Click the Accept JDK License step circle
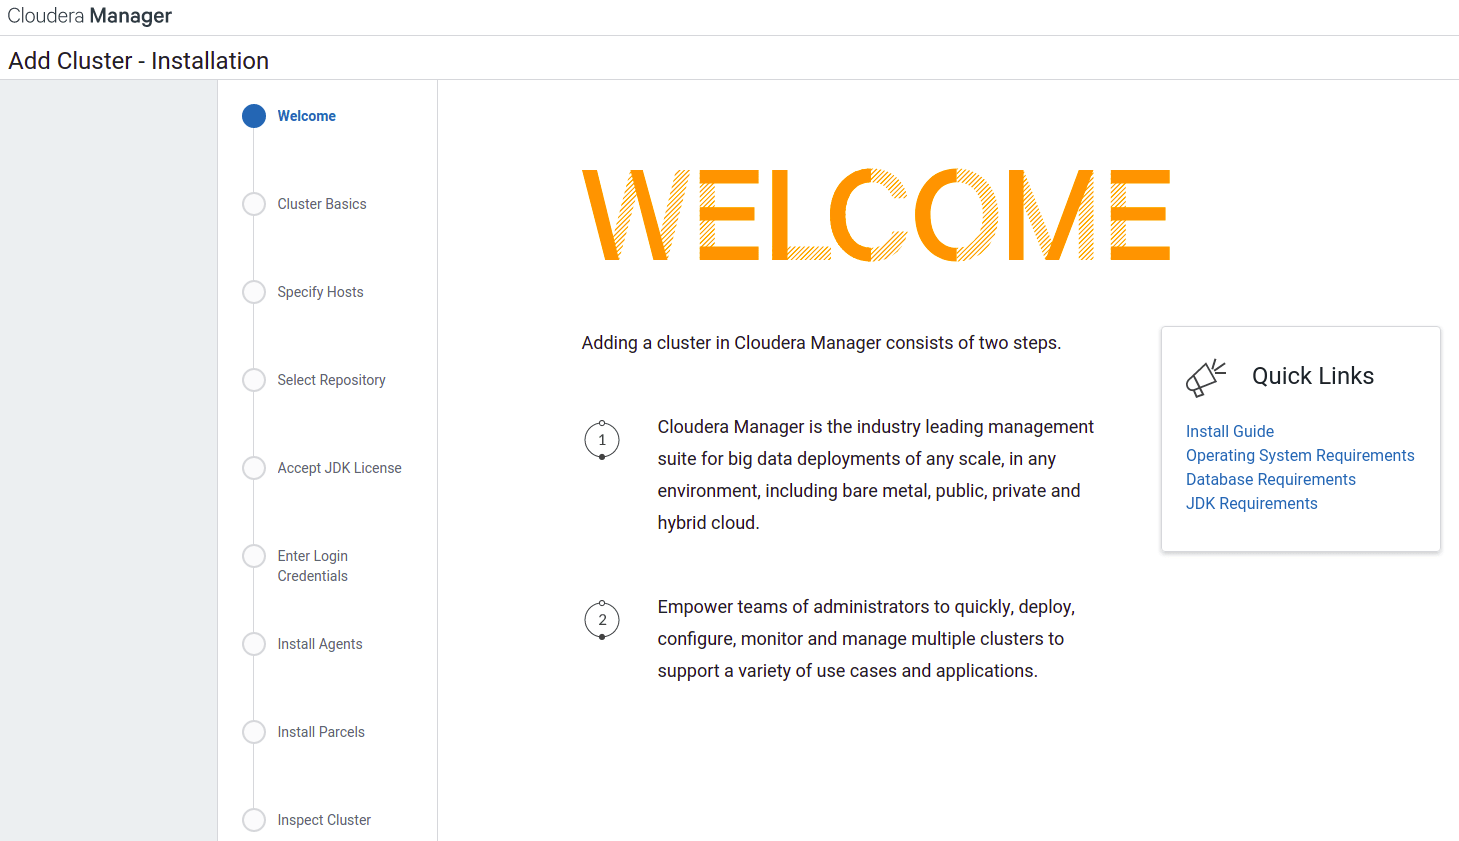Viewport: 1459px width, 841px height. click(254, 468)
